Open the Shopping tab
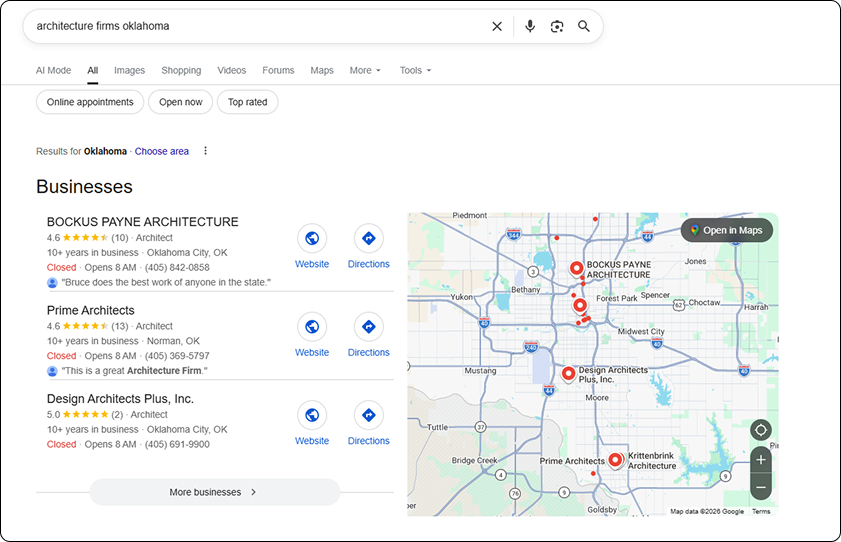Viewport: 841px width, 542px height. pyautogui.click(x=181, y=70)
